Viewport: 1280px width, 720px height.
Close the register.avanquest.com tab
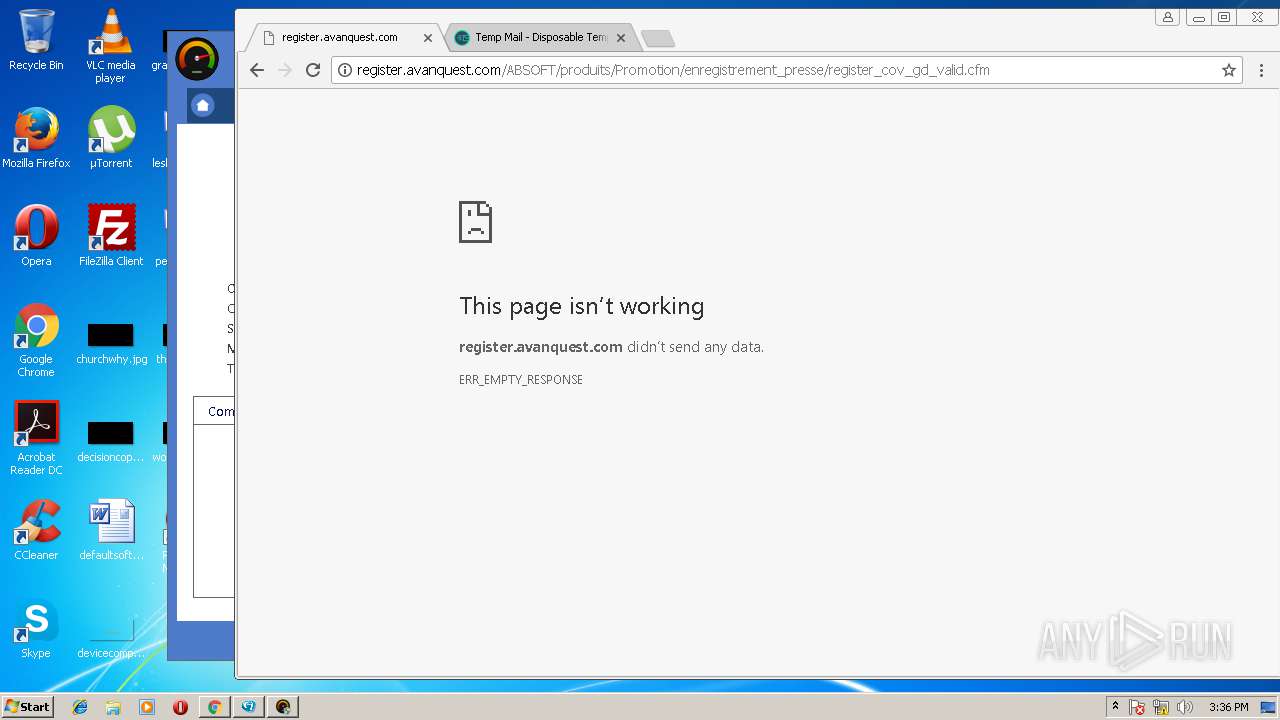(428, 38)
